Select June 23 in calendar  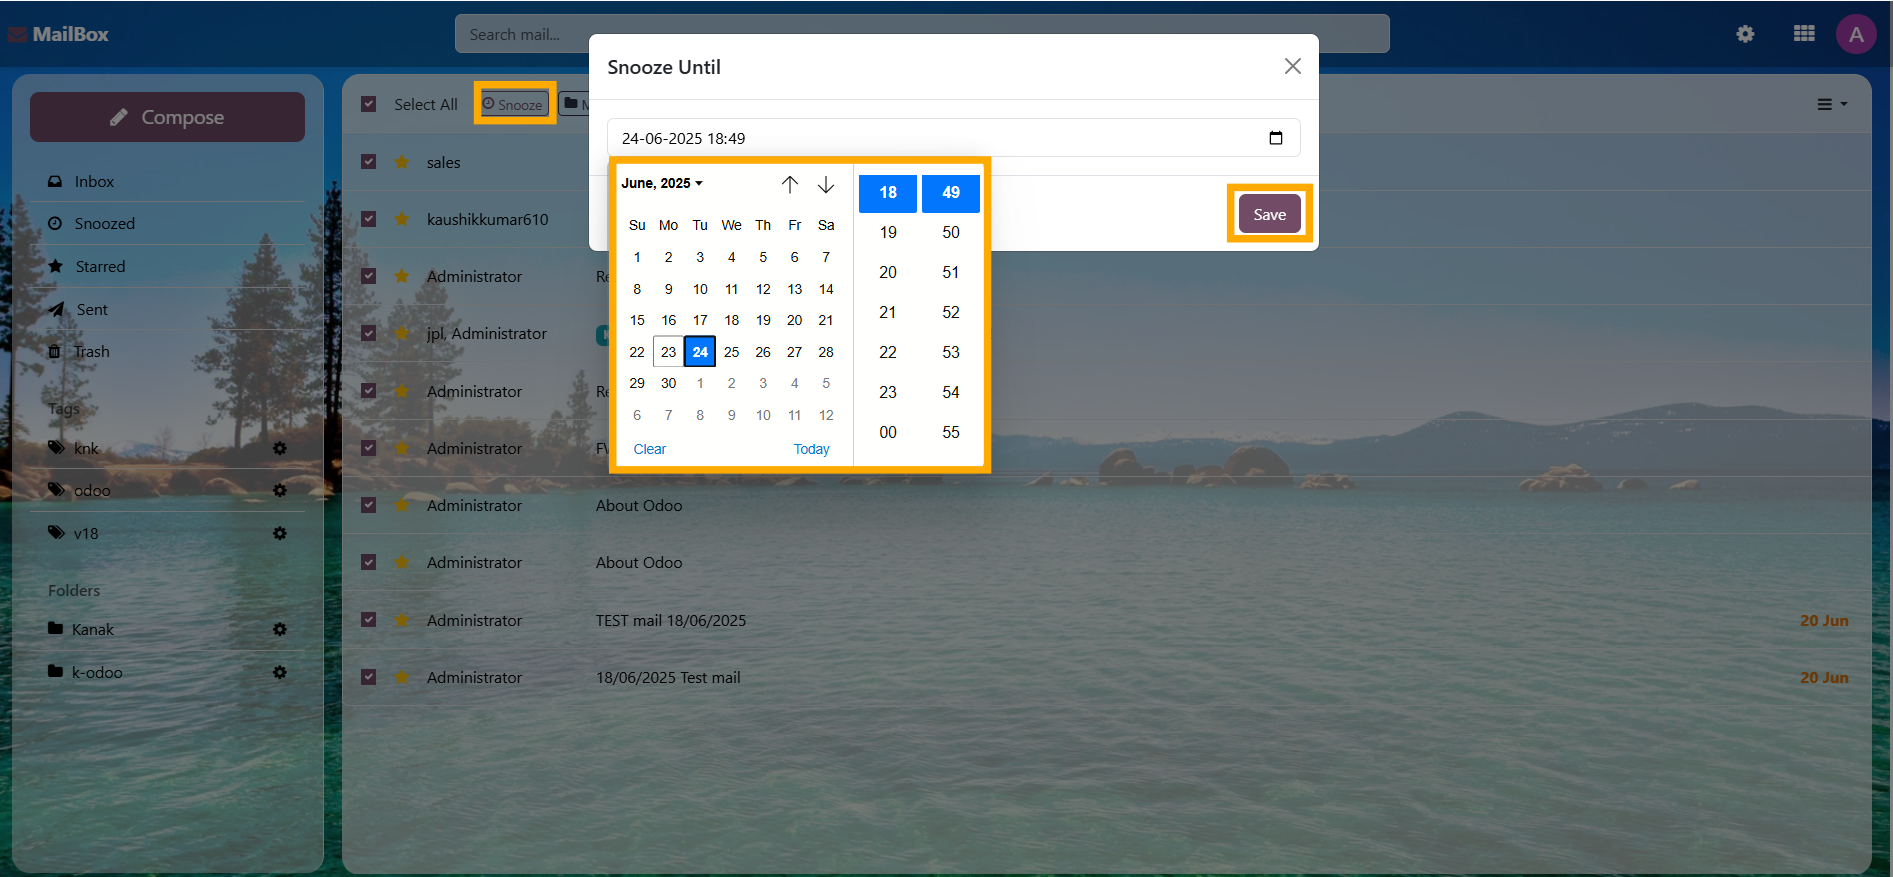pyautogui.click(x=669, y=352)
